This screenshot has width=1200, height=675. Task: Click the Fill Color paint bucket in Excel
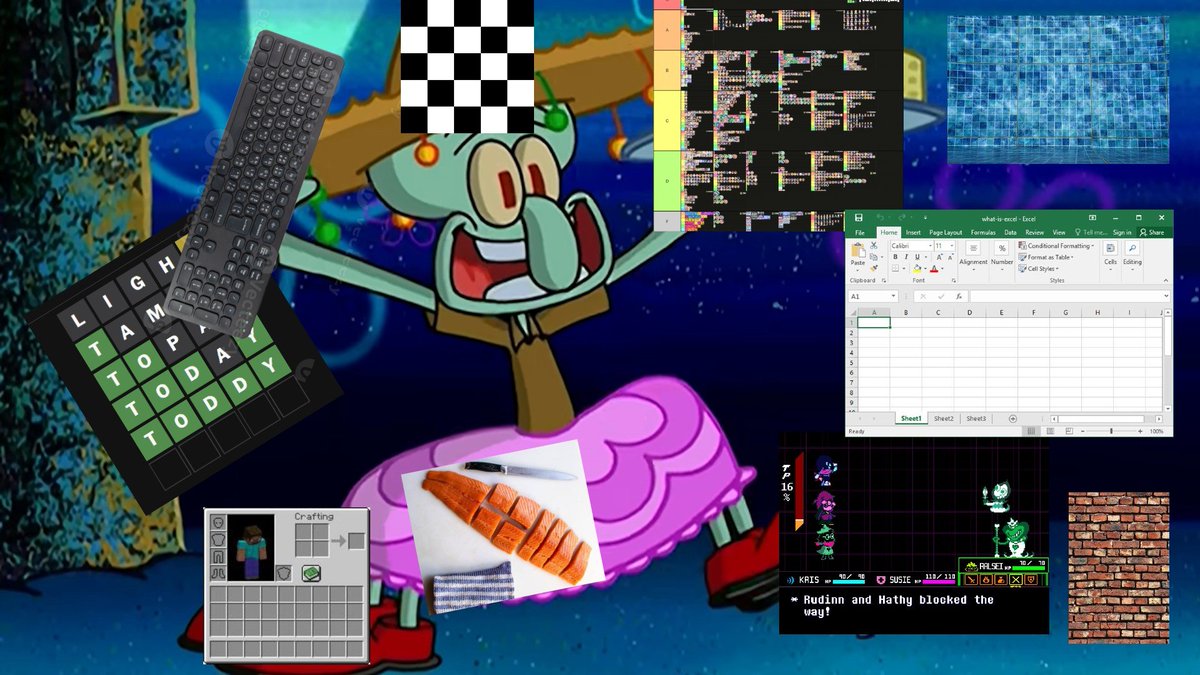point(917,268)
